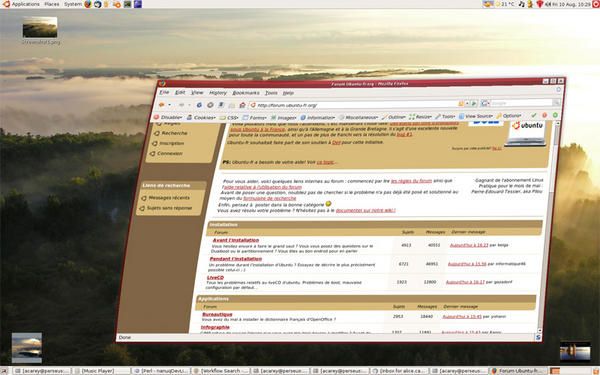Viewport: 600px width, 375px height.
Task: Open the View menu in Firefox
Action: (x=197, y=93)
